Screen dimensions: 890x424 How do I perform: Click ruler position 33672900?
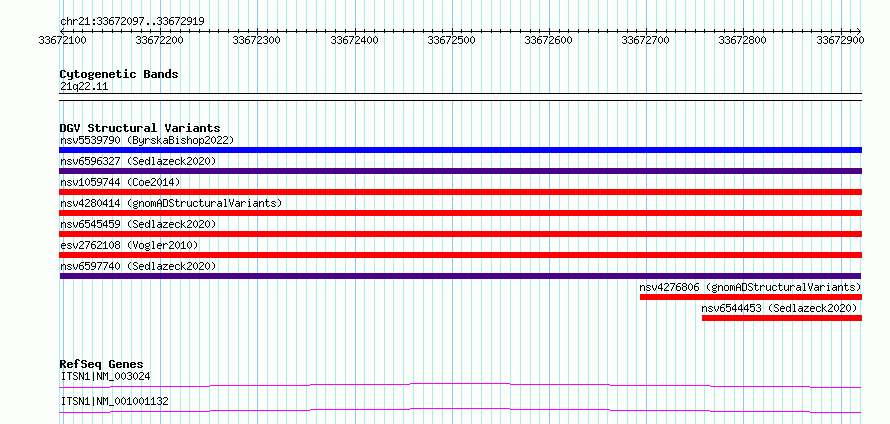[840, 40]
